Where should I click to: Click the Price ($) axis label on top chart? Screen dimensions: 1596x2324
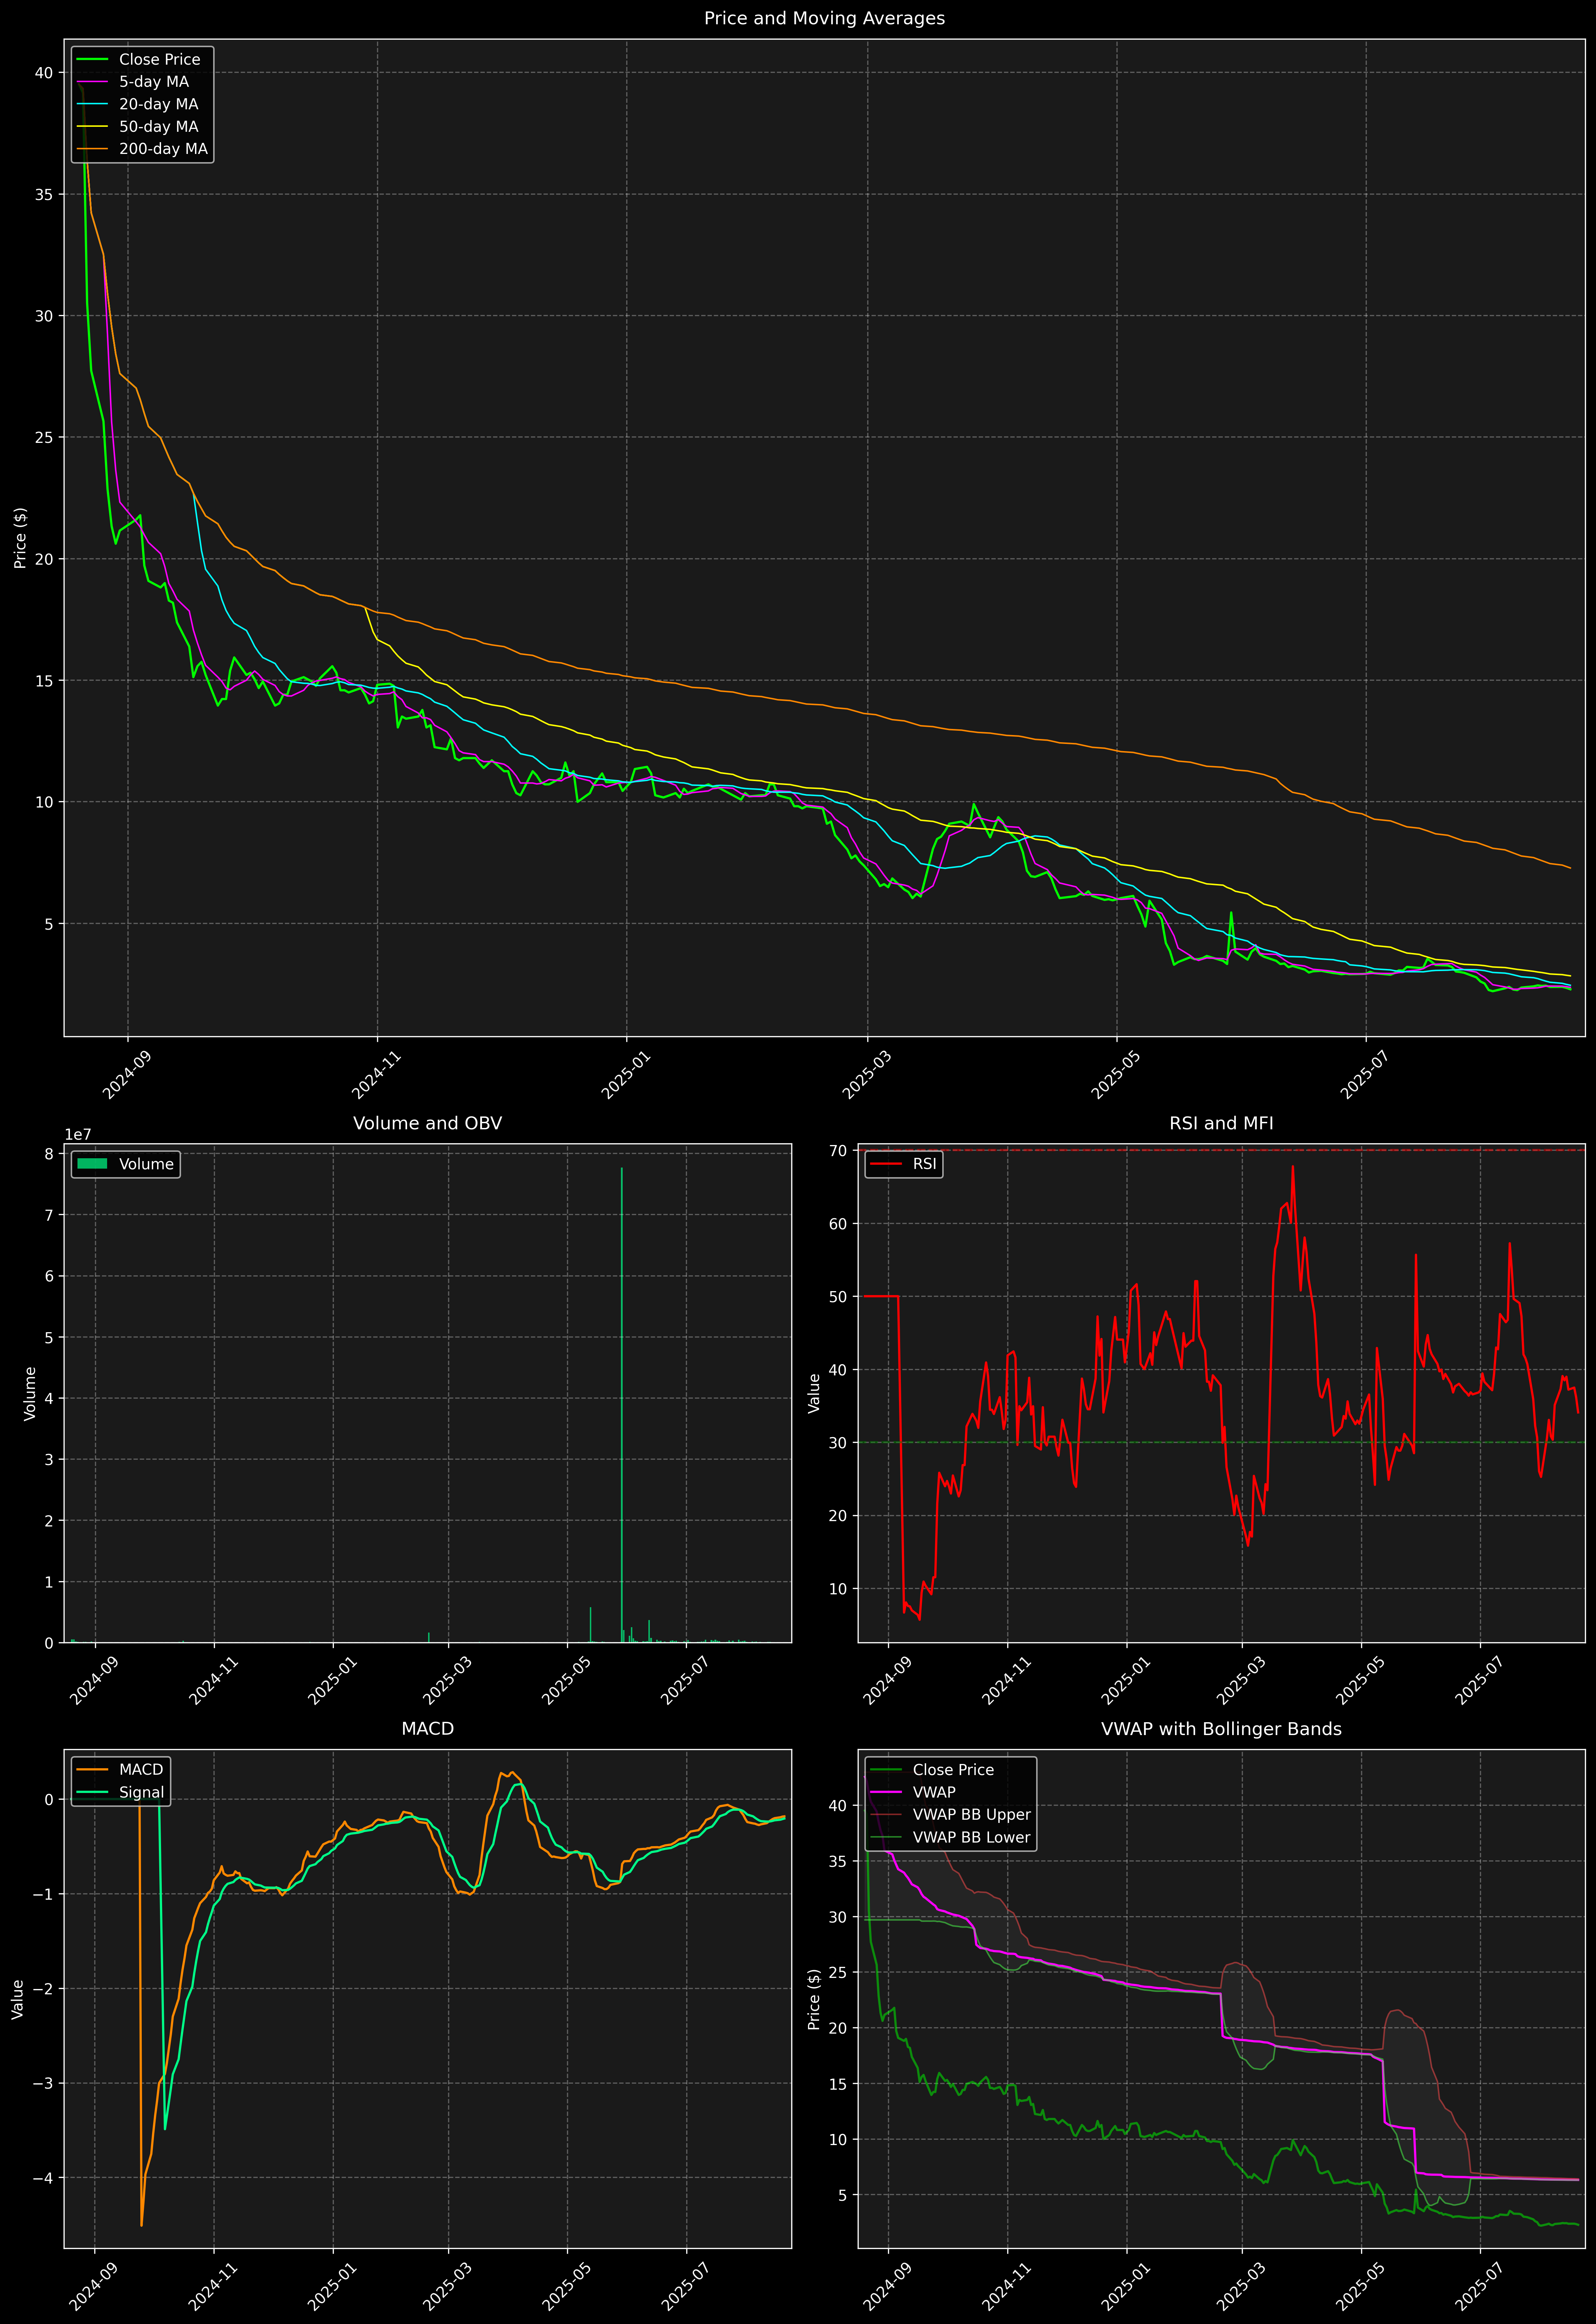(x=20, y=538)
